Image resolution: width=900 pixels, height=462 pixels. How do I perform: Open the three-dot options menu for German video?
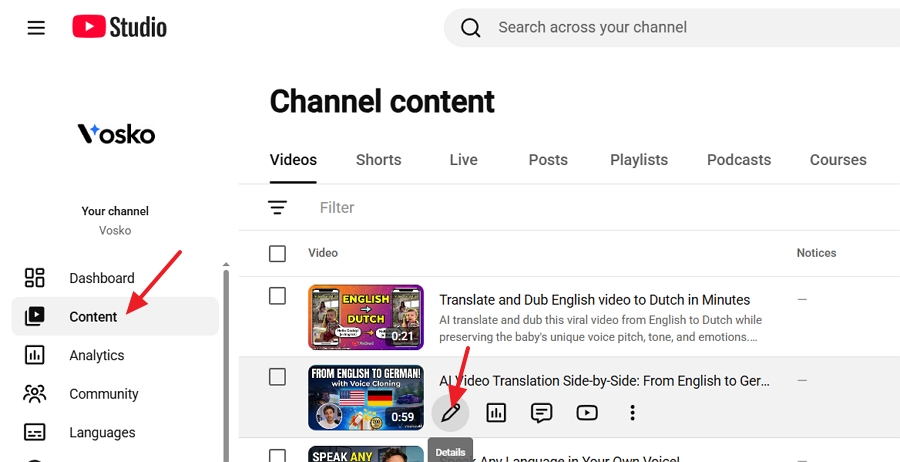pyautogui.click(x=632, y=413)
